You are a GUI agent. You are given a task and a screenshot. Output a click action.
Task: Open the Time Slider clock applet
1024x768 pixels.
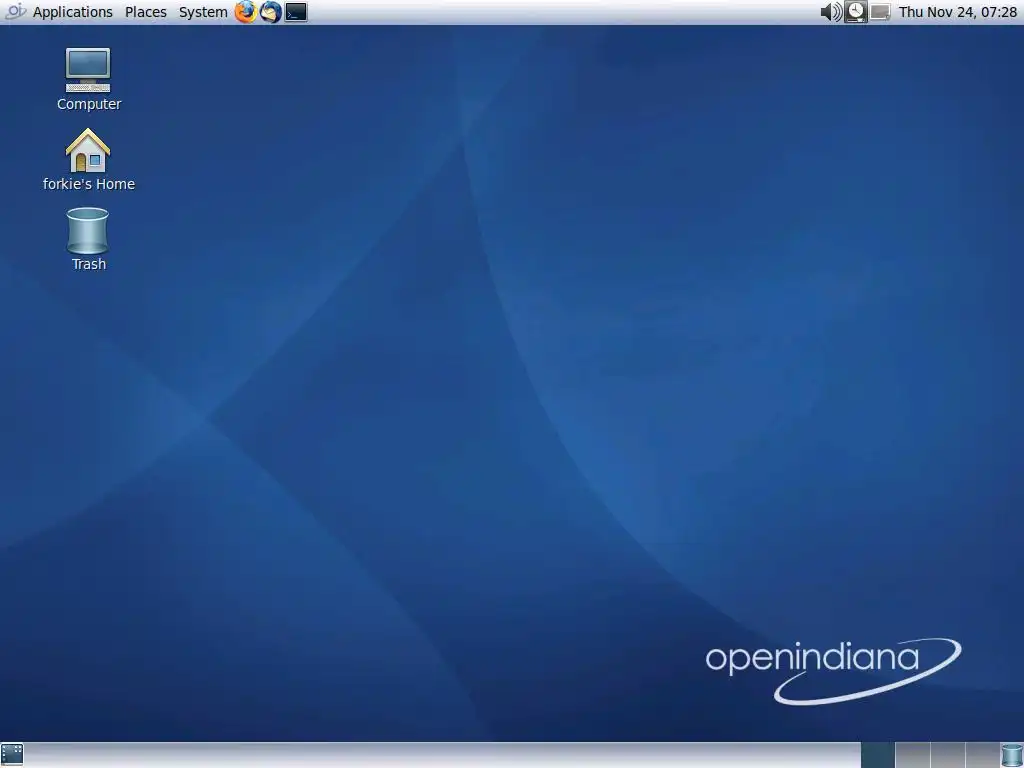pos(856,12)
